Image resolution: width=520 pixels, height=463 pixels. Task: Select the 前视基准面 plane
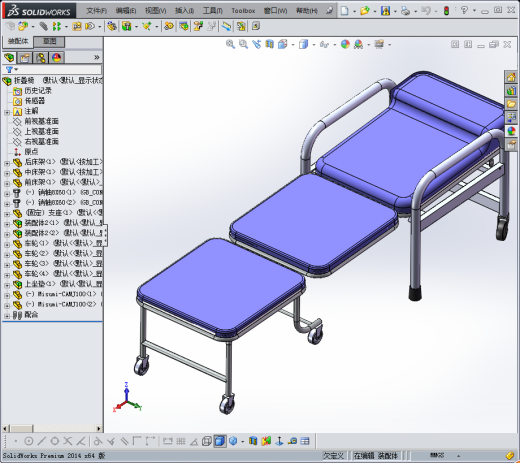[x=41, y=121]
